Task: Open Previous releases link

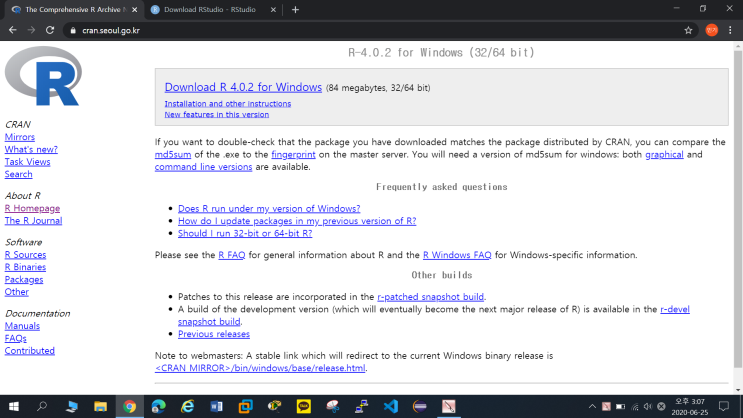Action: (214, 334)
